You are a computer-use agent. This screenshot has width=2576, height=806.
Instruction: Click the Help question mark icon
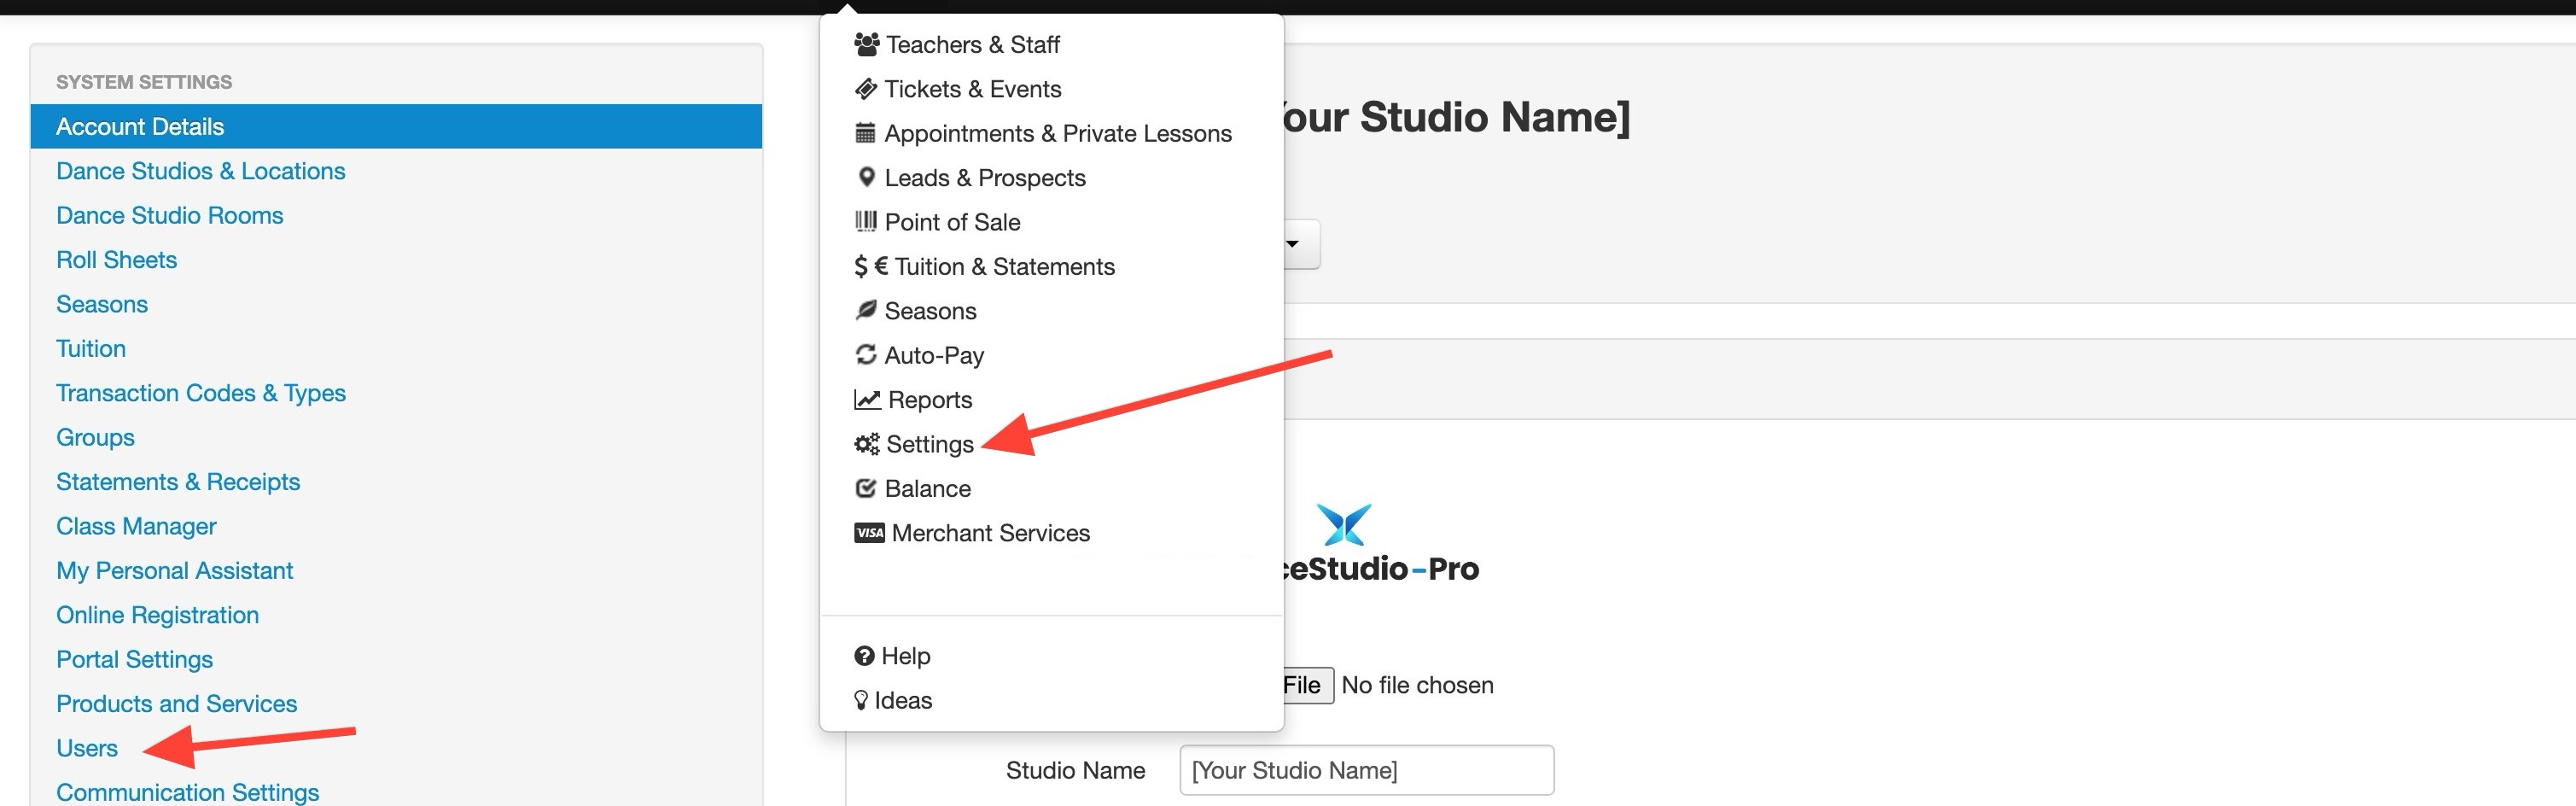click(864, 656)
